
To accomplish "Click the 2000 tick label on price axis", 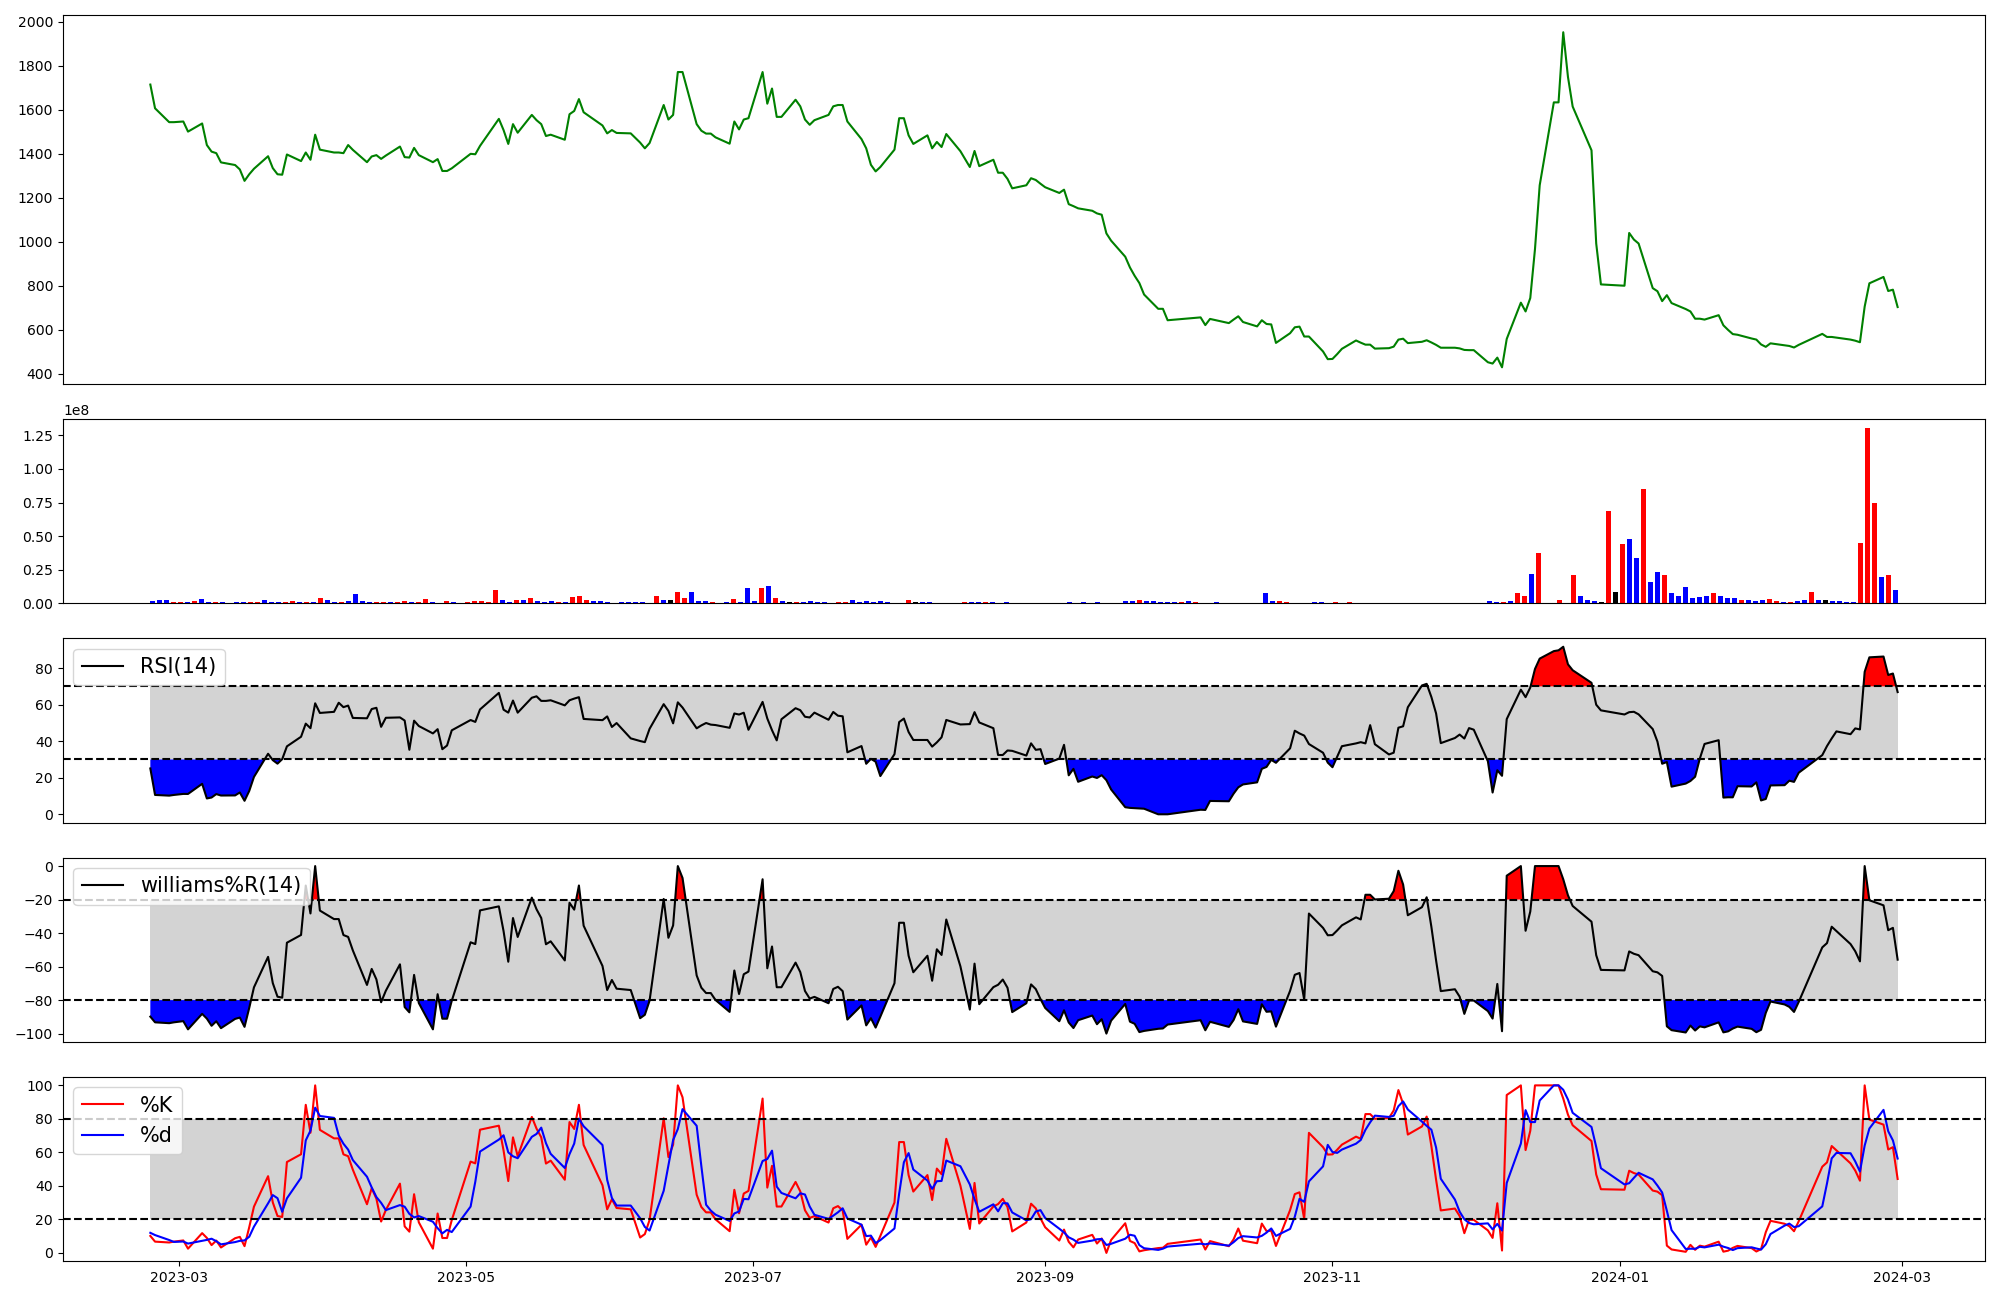I will pyautogui.click(x=36, y=22).
